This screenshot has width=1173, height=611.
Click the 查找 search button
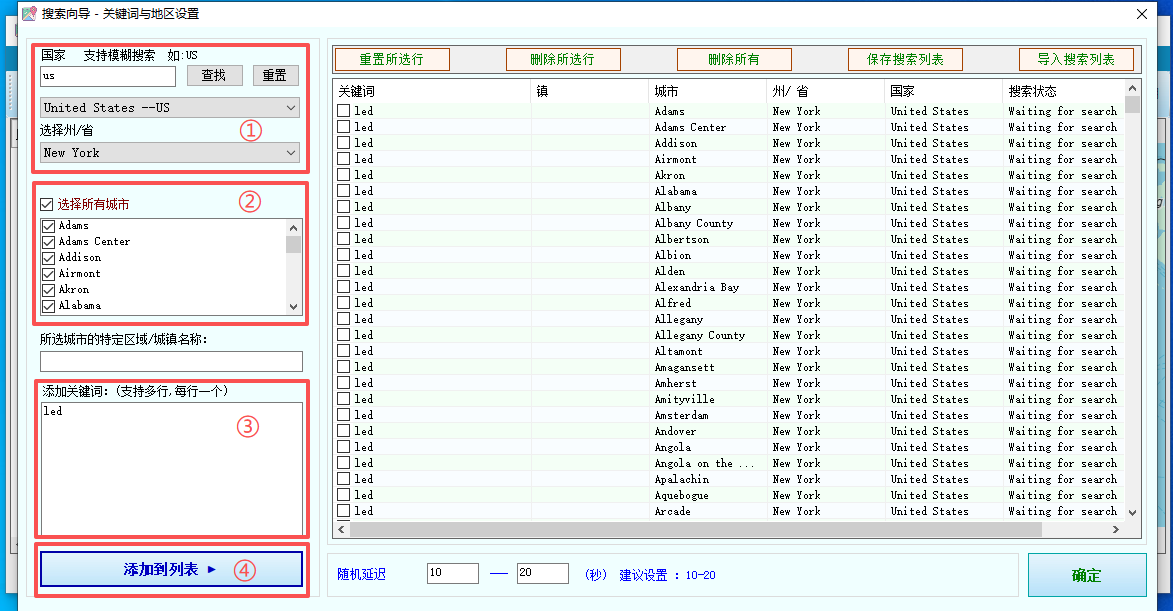(x=214, y=76)
